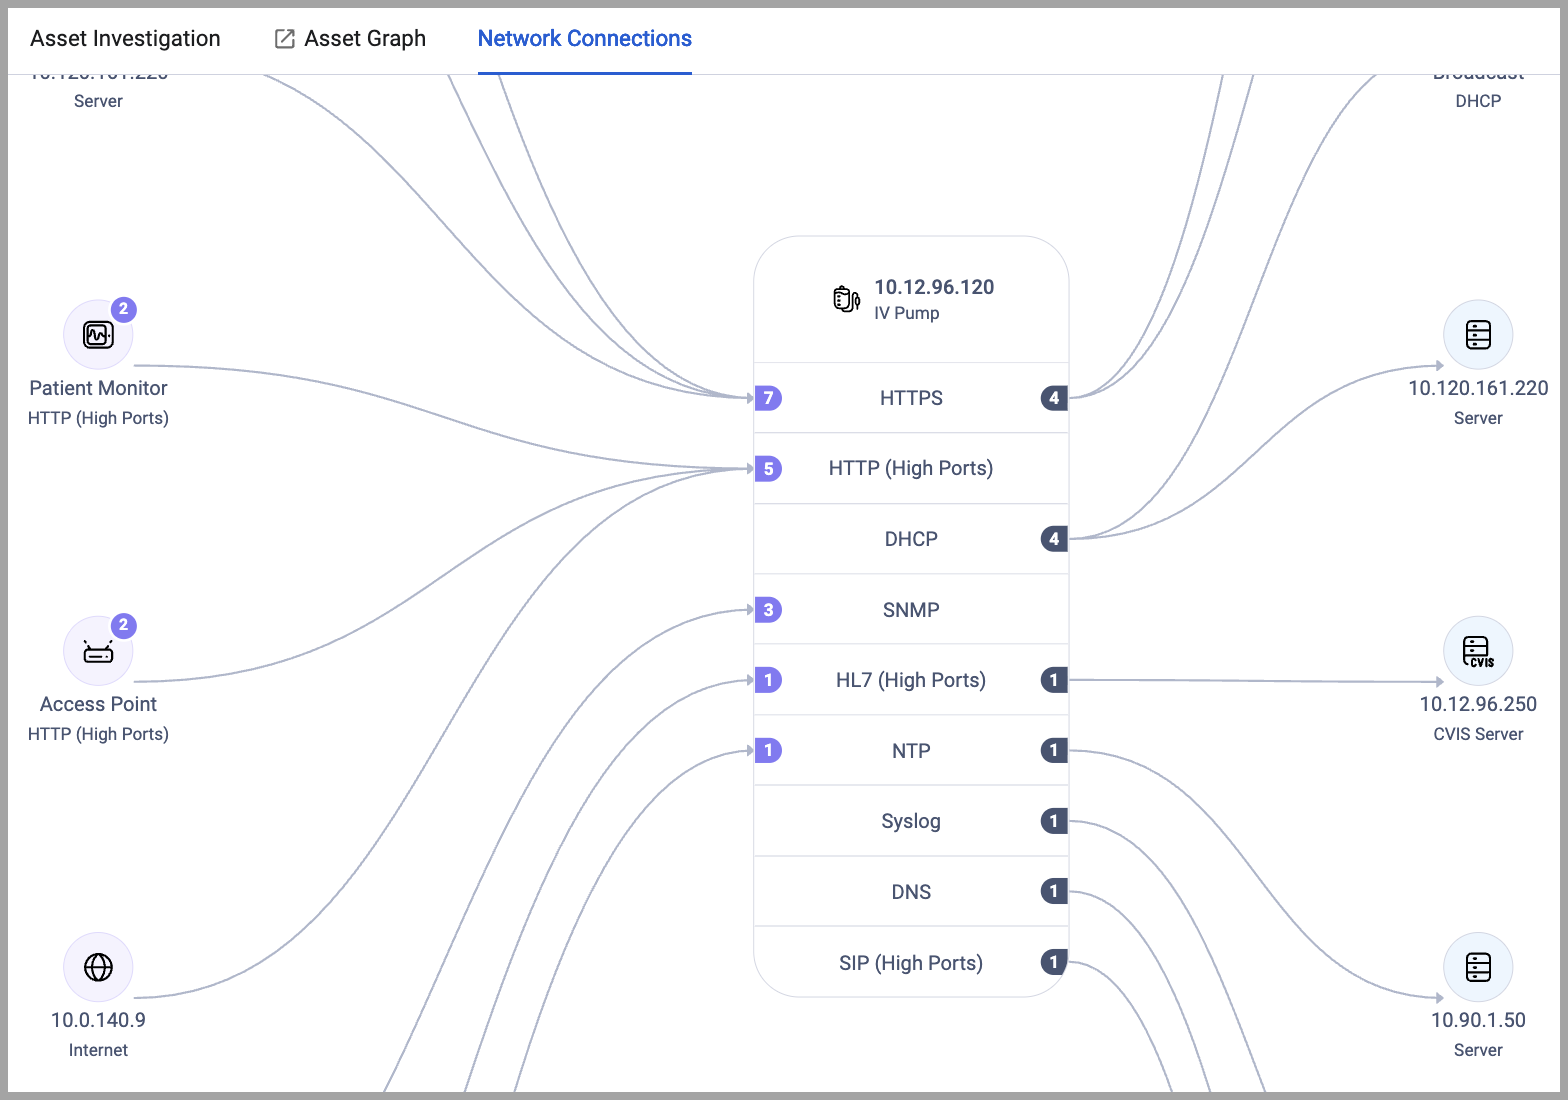
Task: Click the inbound 1 badge on NTP
Action: tap(768, 750)
